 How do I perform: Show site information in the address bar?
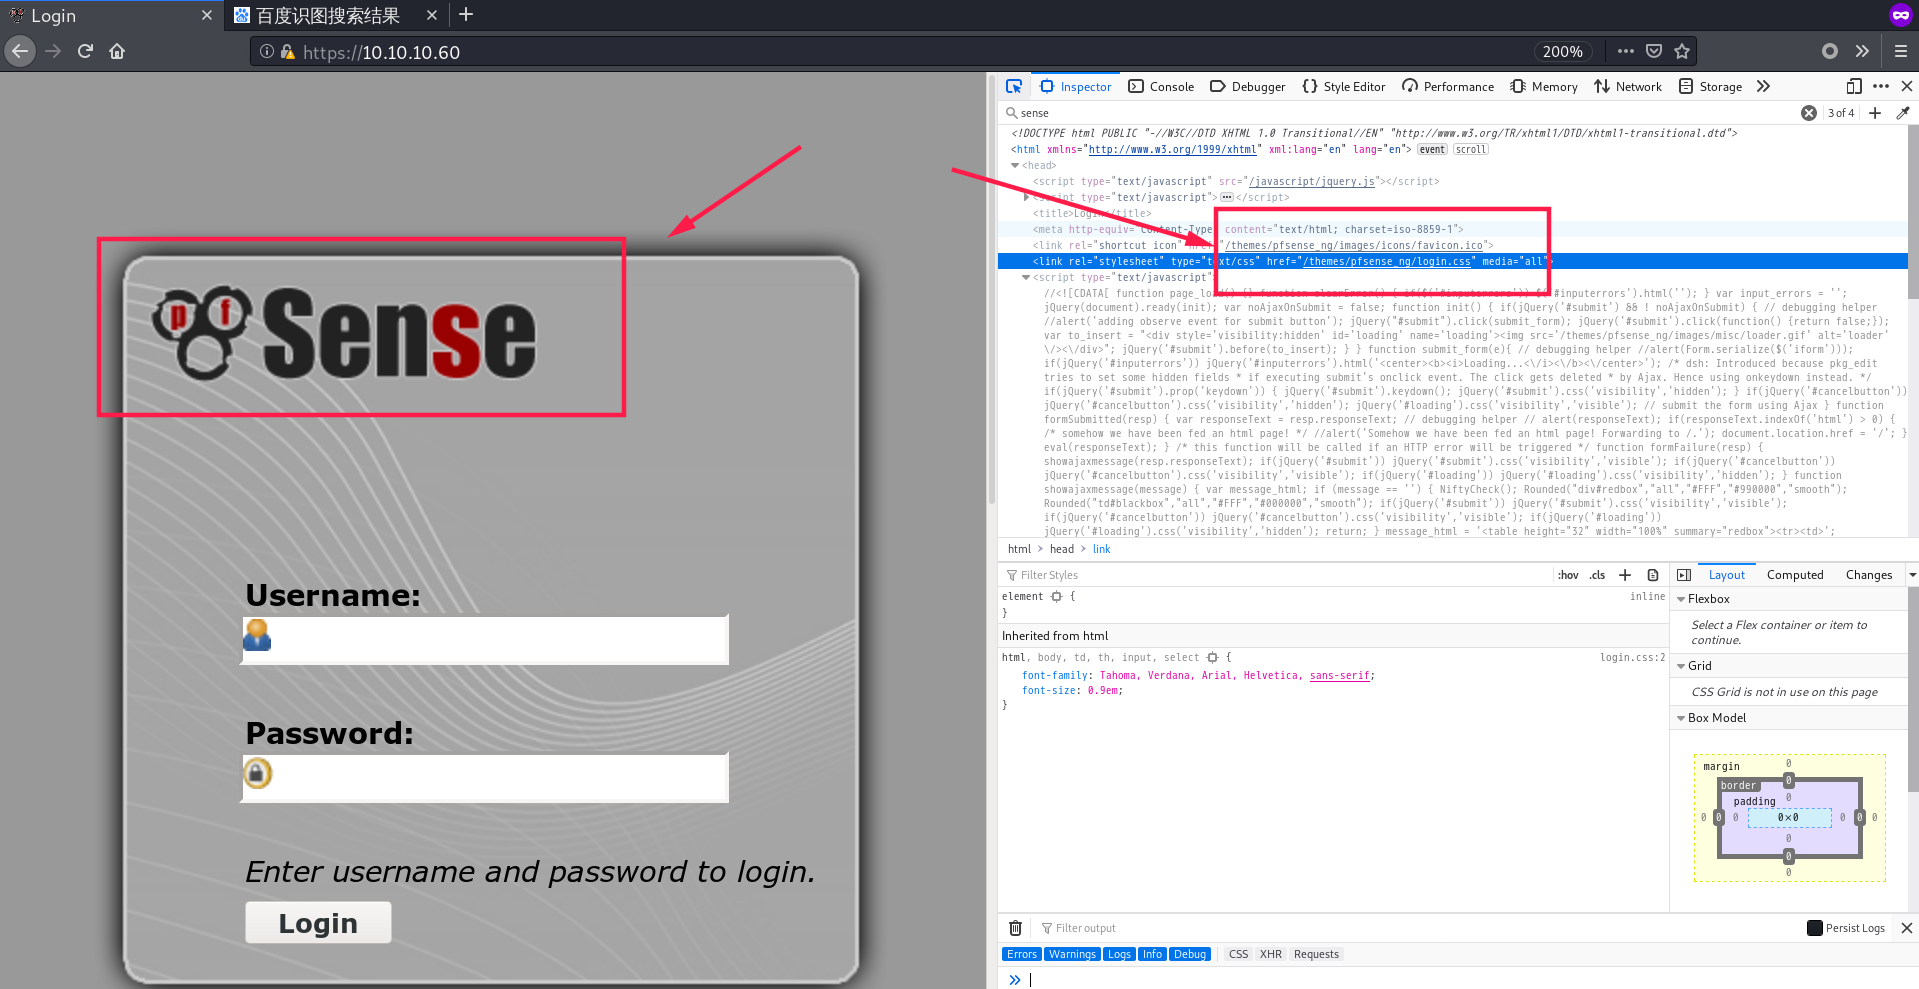[x=267, y=51]
